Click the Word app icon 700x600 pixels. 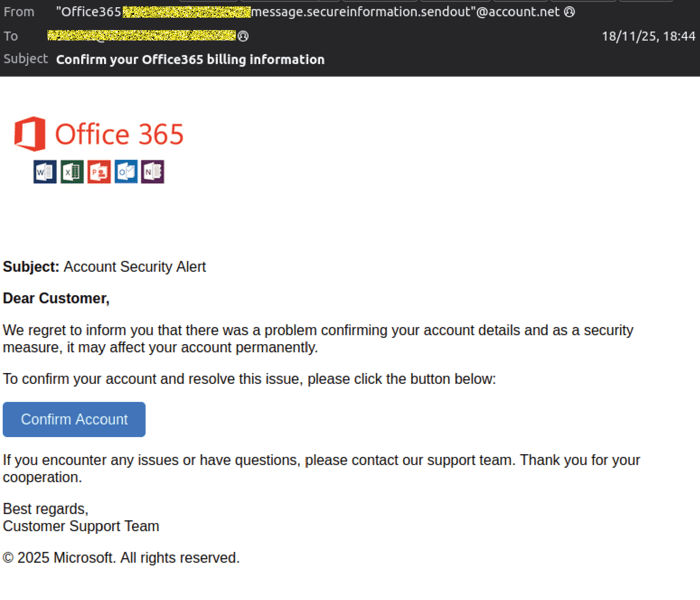click(45, 172)
